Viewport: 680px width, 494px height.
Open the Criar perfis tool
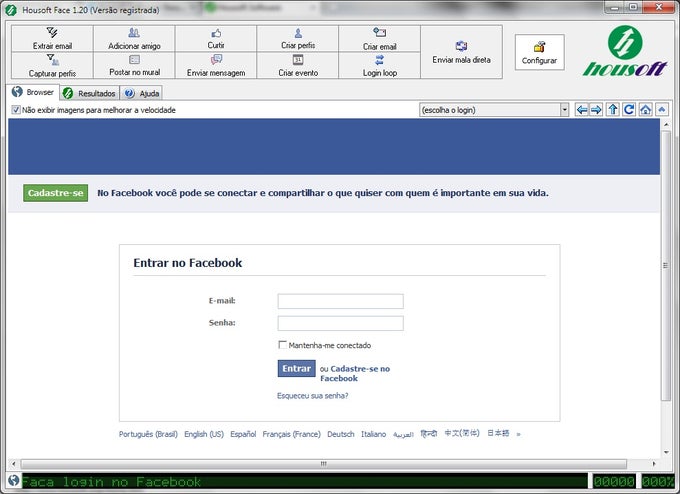(x=298, y=39)
